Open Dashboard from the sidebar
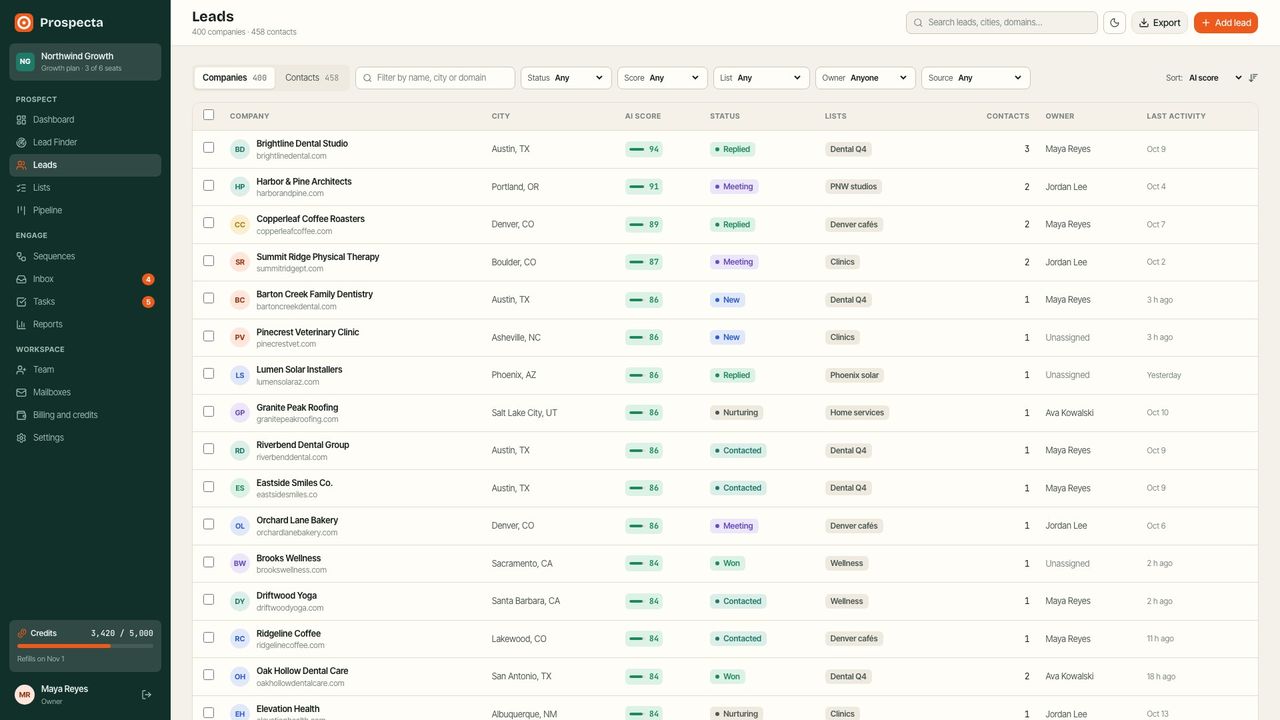The height and width of the screenshot is (720, 1280). tap(85, 120)
